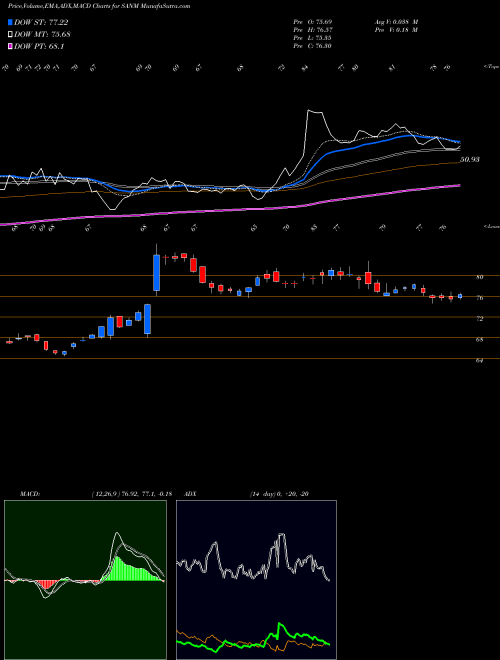Select the 'DOW PT: 68.1' legend label
Screen dimensions: 500x660
[x=39, y=46]
